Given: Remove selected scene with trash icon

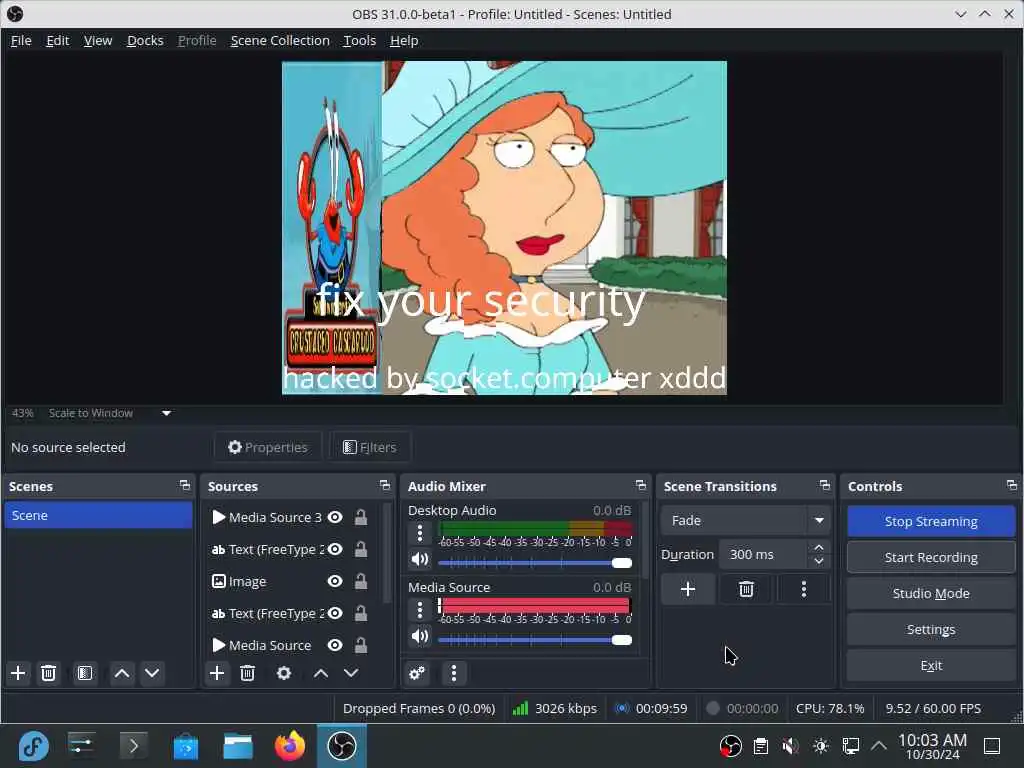Looking at the screenshot, I should pos(48,673).
